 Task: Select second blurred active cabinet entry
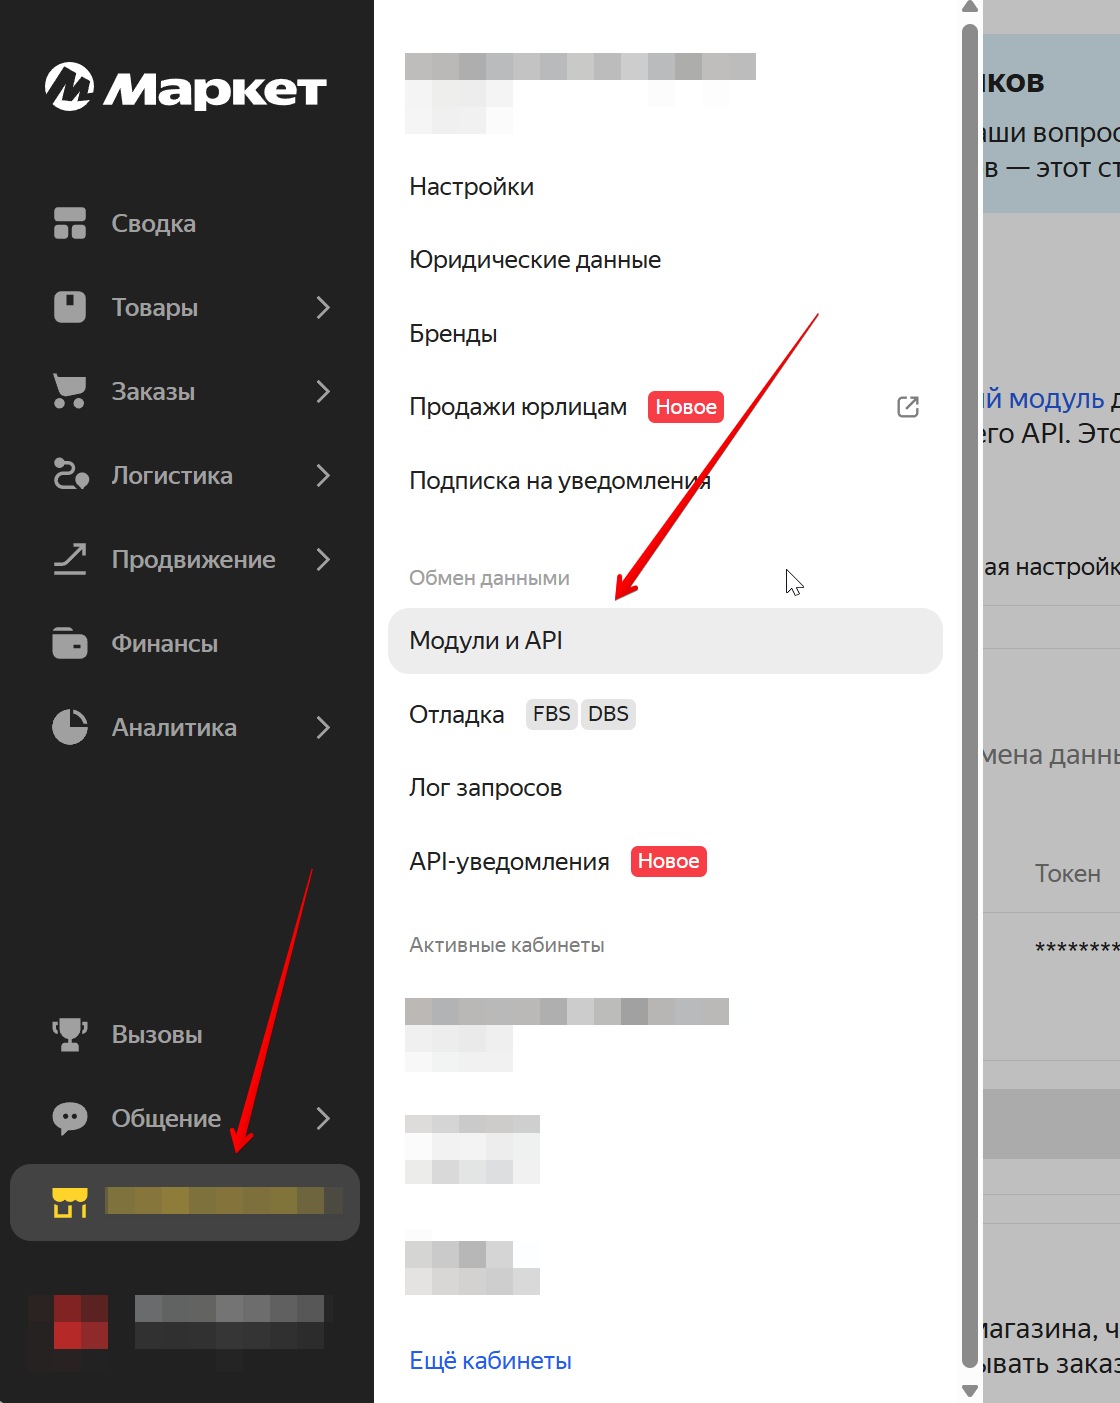472,1150
